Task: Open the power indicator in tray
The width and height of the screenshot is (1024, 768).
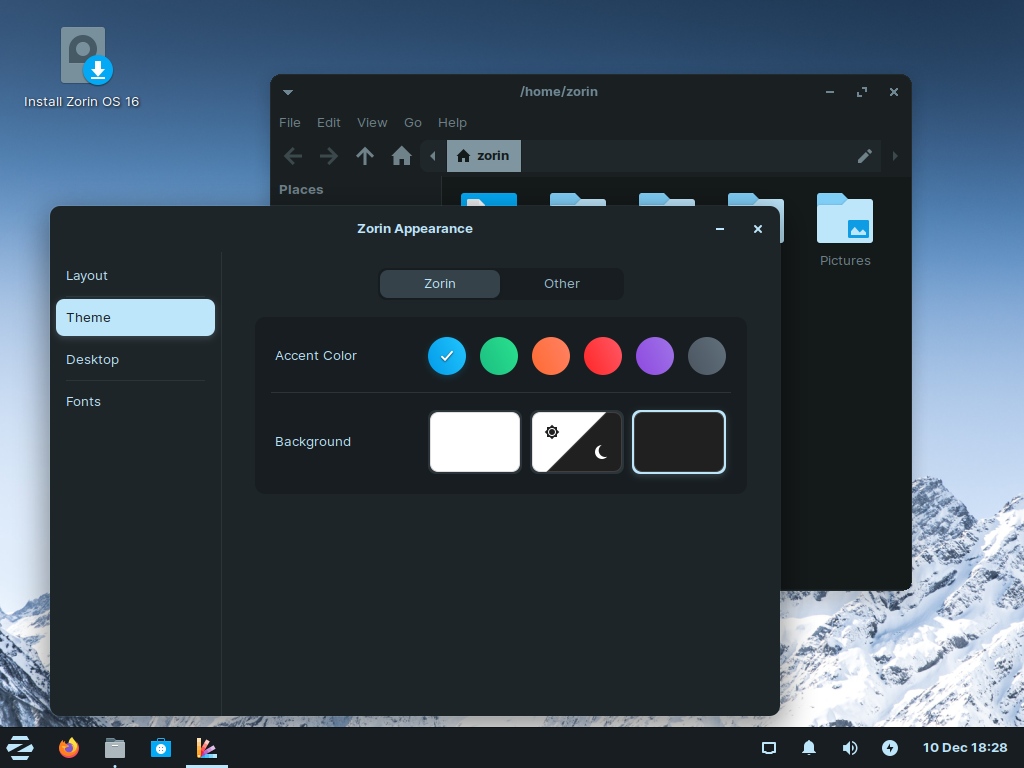Action: coord(890,748)
